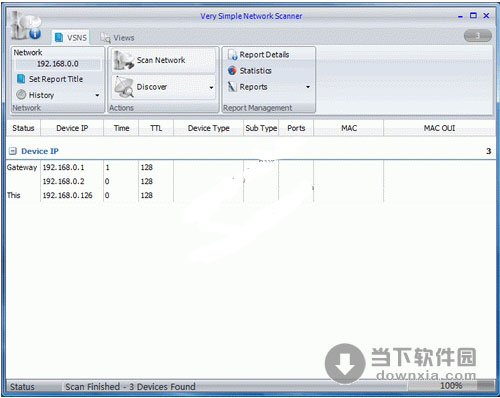Collapse the Device IP group

coord(13,151)
